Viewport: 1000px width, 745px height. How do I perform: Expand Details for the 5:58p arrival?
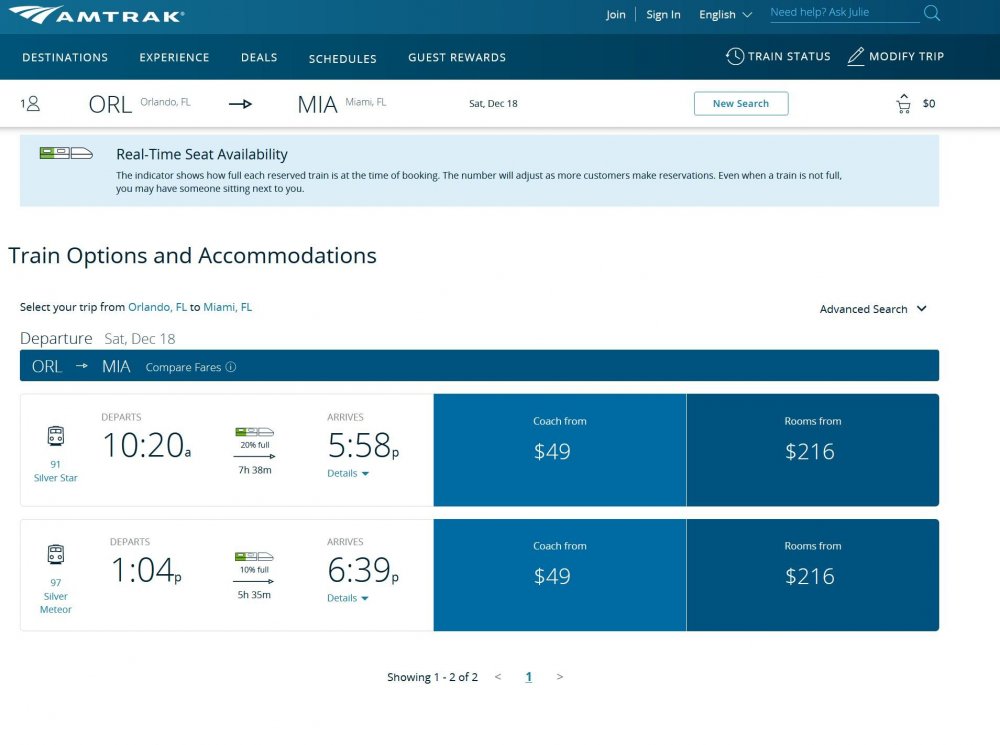348,473
